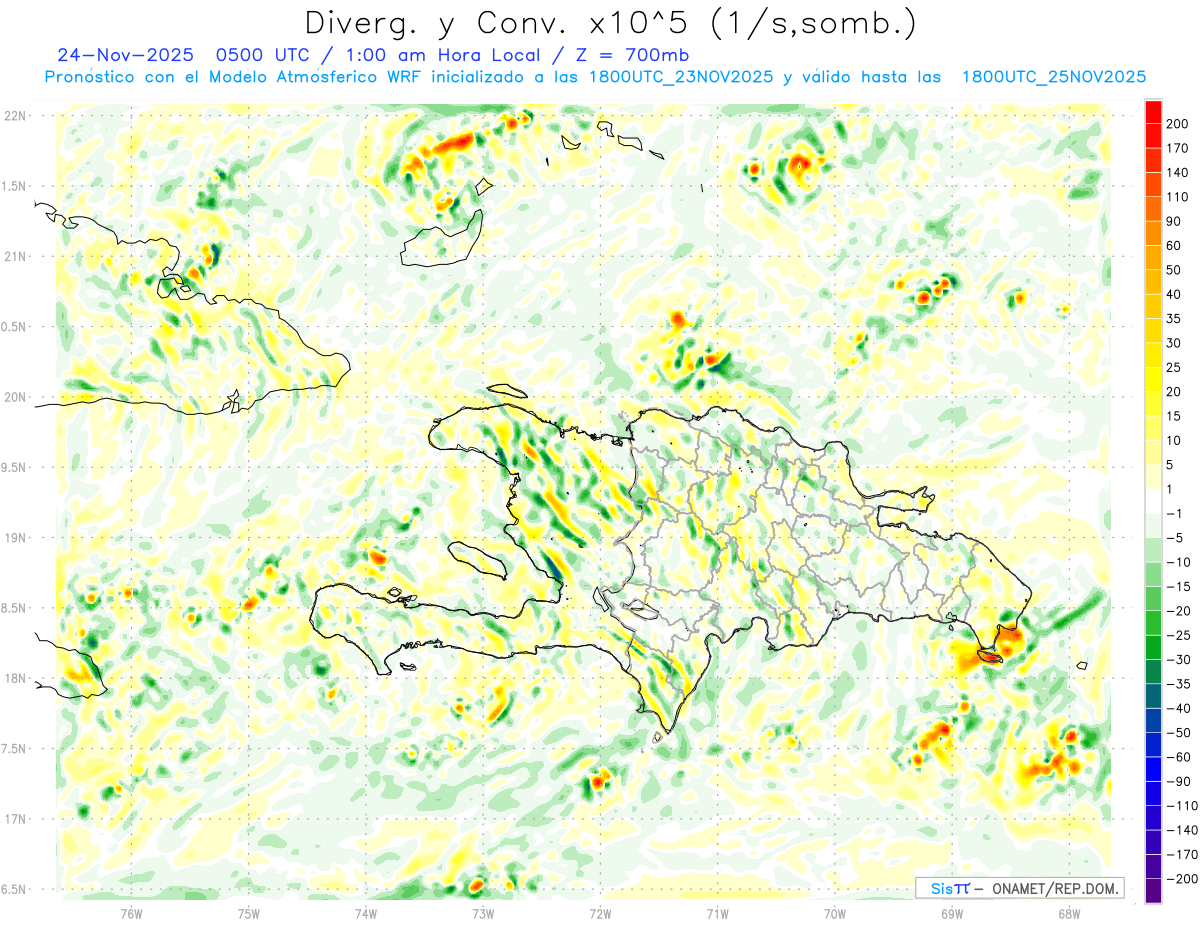
Task: Click the '21N' latitude label
Action: 15,256
